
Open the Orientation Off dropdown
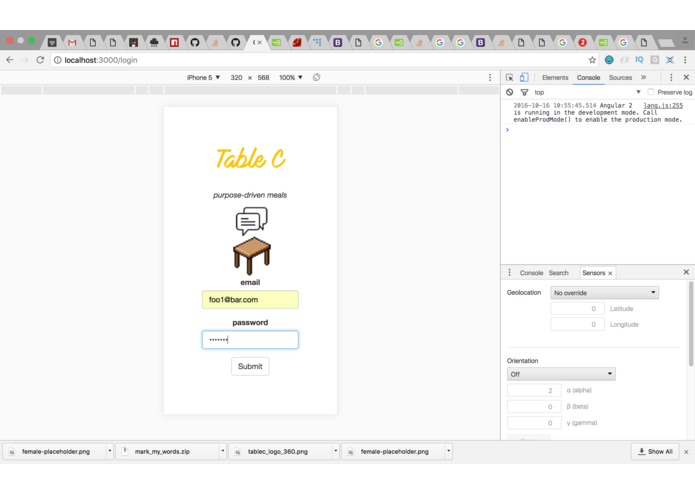561,374
